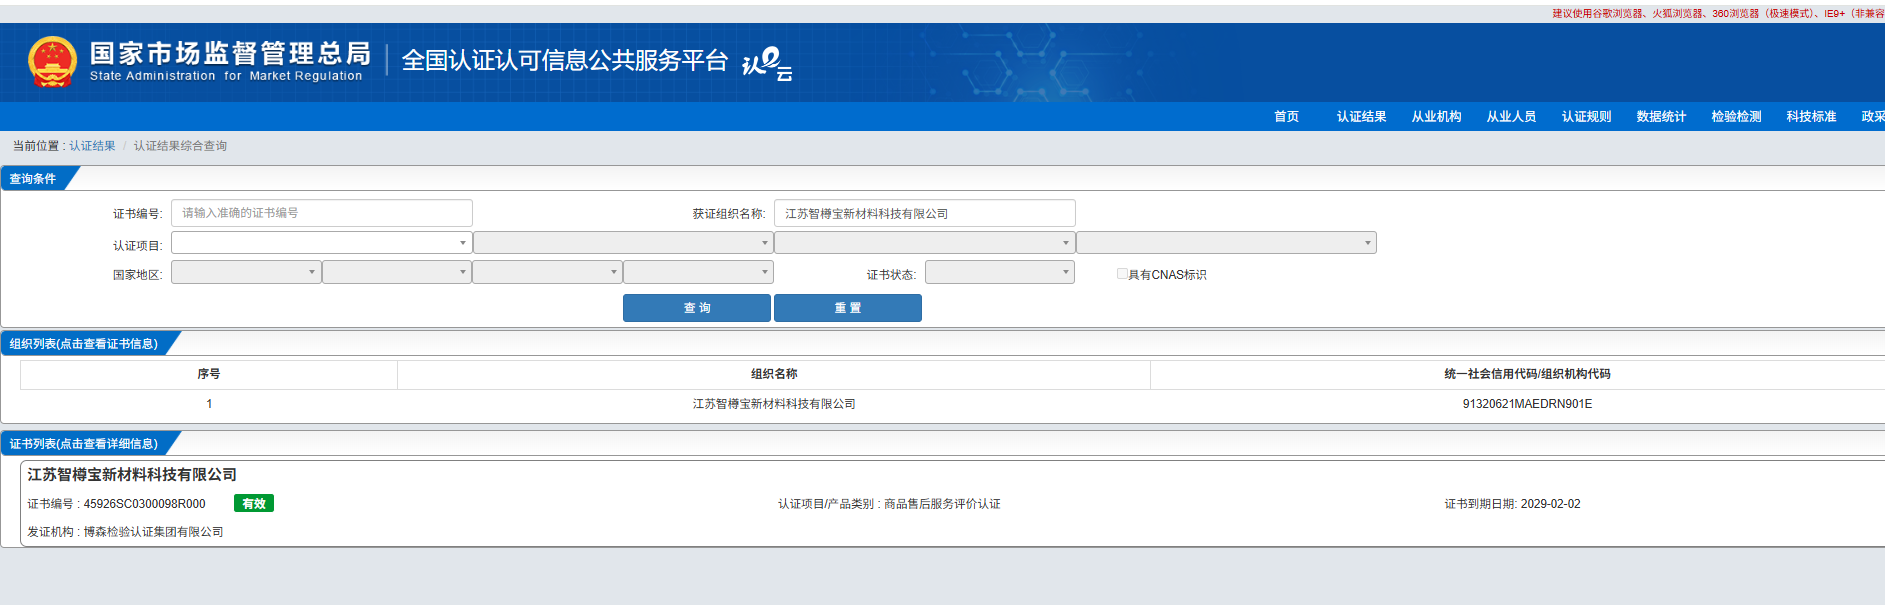Screen dimensions: 1885x605
Task: Open the first 国家地区 dropdown
Action: tap(246, 272)
